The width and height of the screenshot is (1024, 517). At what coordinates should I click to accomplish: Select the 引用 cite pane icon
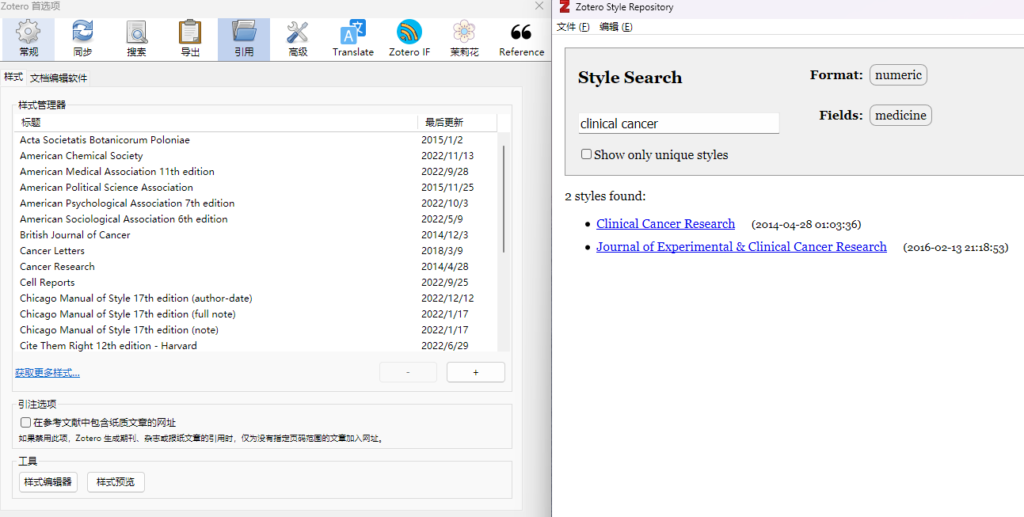pyautogui.click(x=243, y=39)
